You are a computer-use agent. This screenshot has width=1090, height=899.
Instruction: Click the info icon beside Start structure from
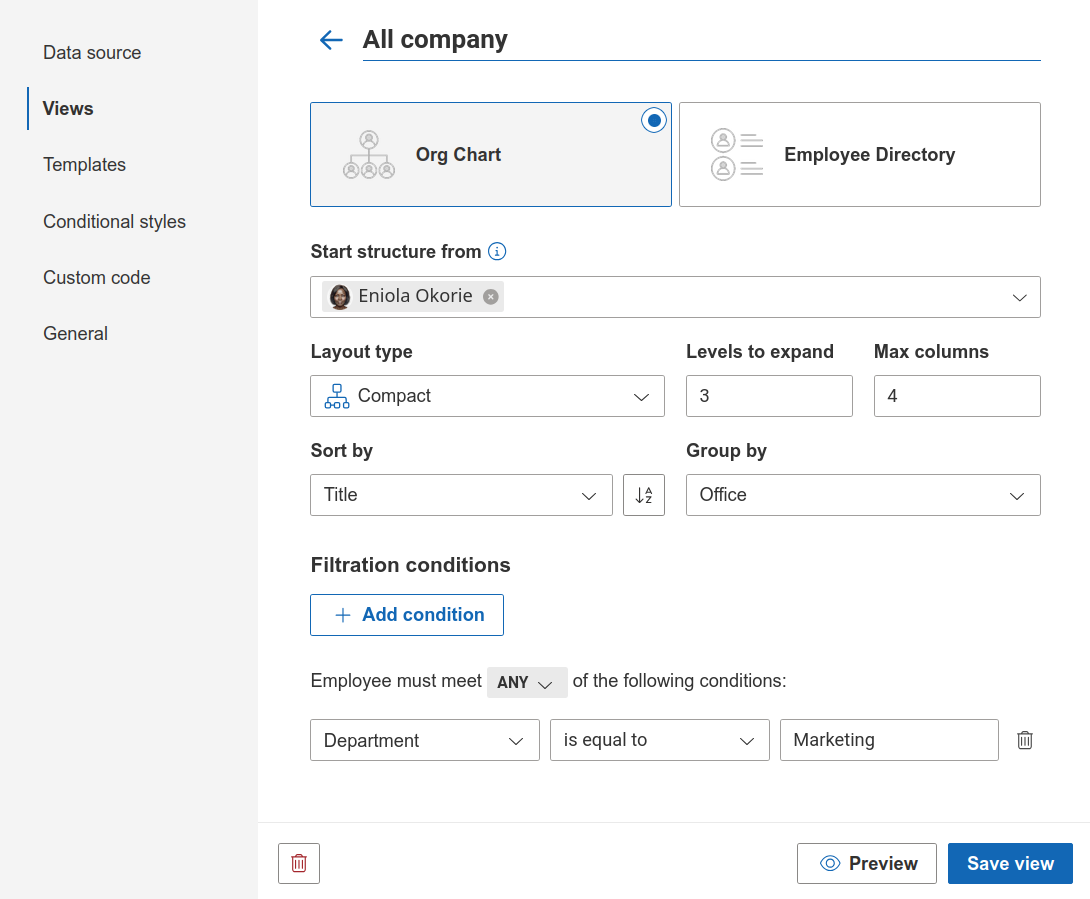[x=497, y=251]
